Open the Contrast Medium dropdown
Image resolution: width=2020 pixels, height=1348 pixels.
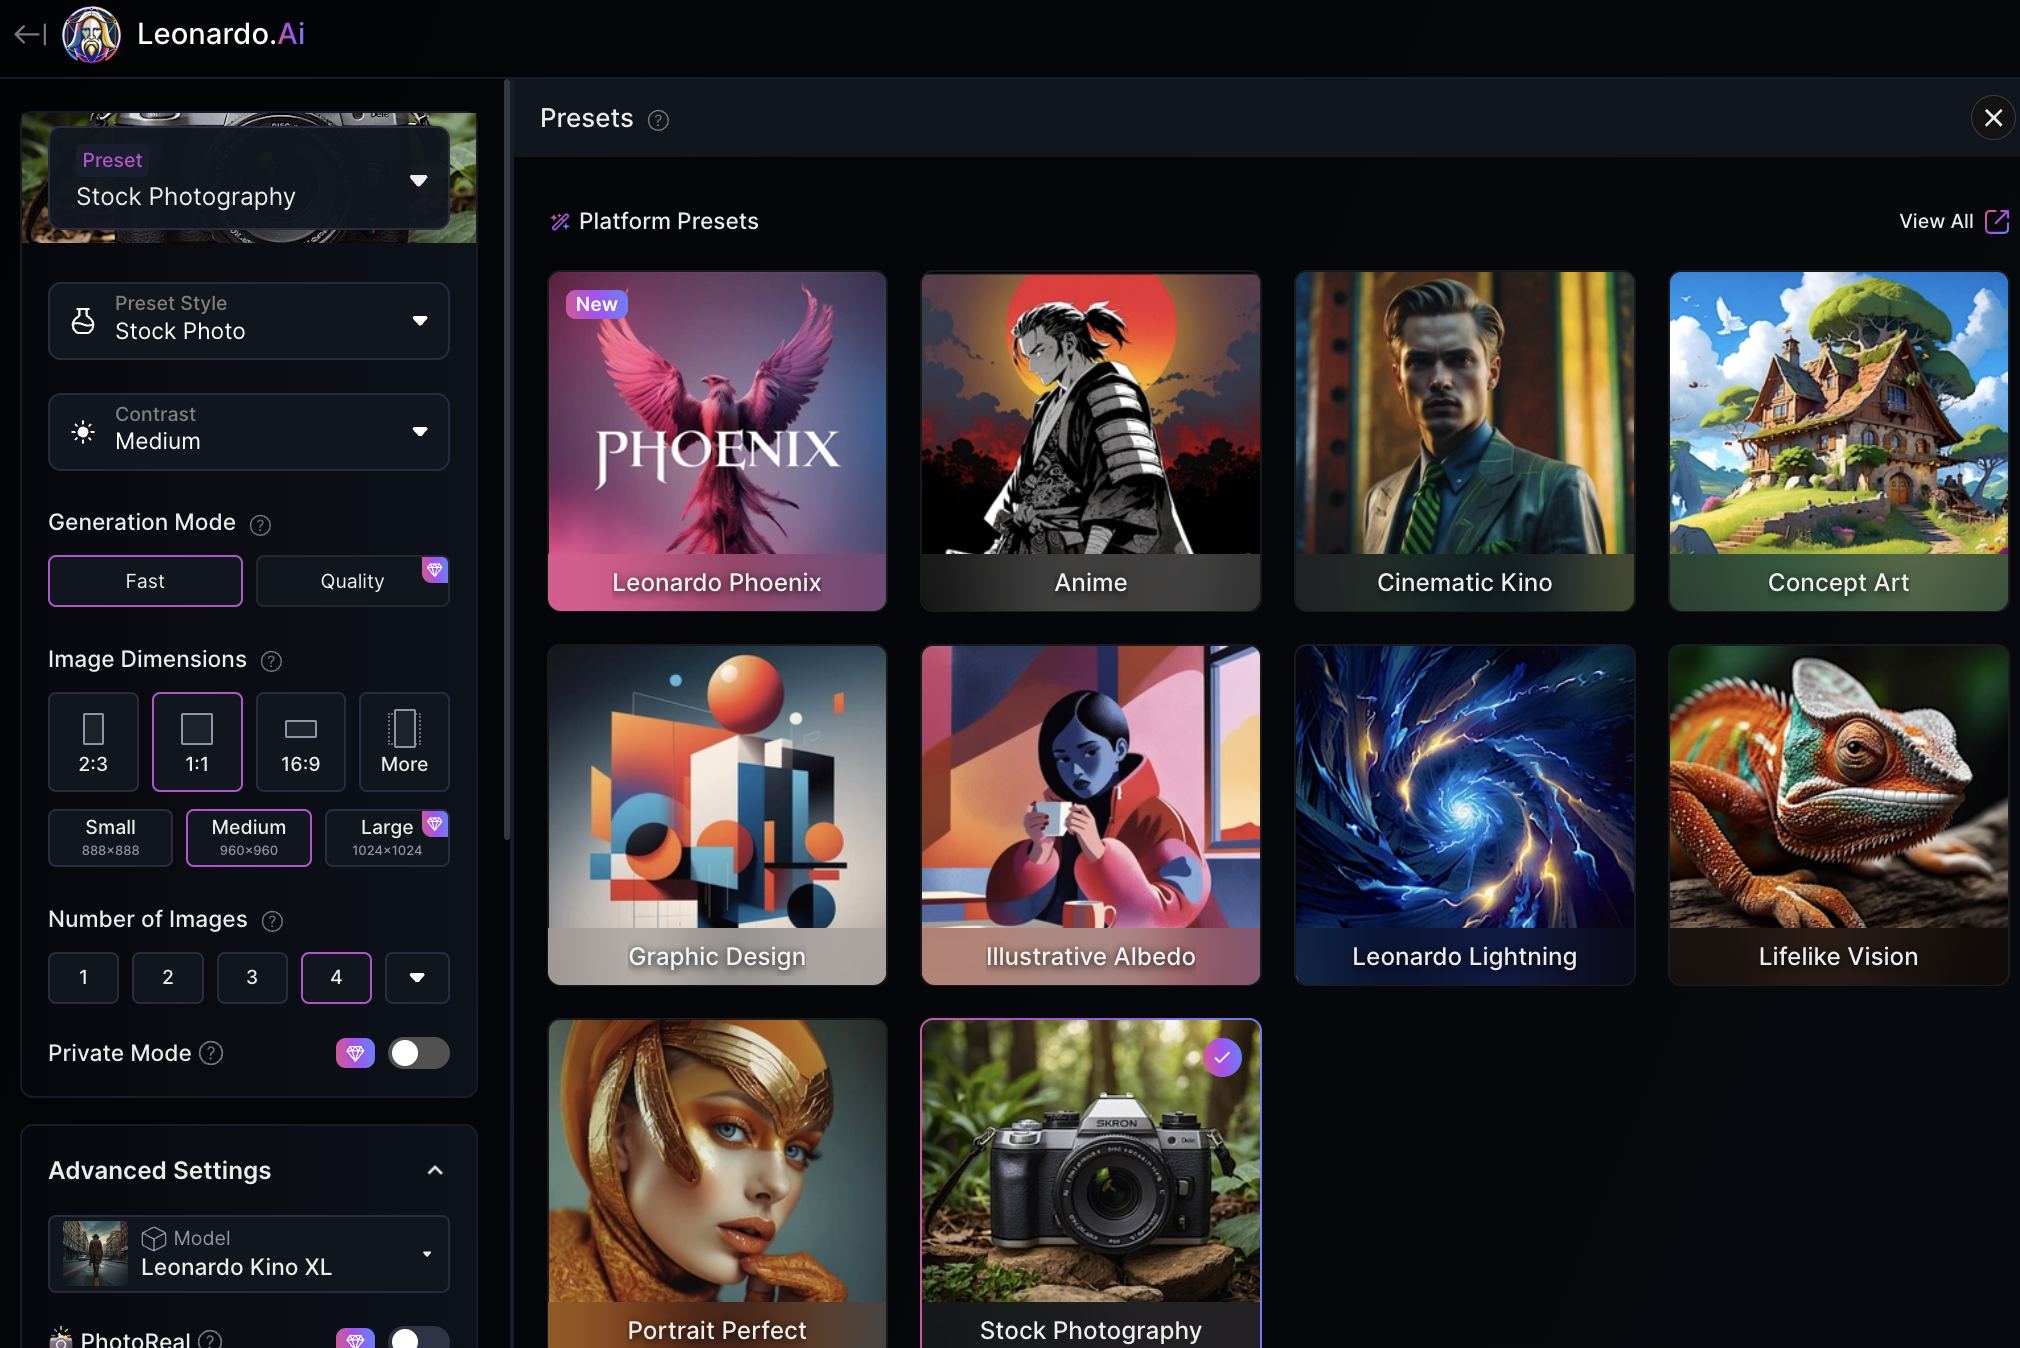(248, 432)
